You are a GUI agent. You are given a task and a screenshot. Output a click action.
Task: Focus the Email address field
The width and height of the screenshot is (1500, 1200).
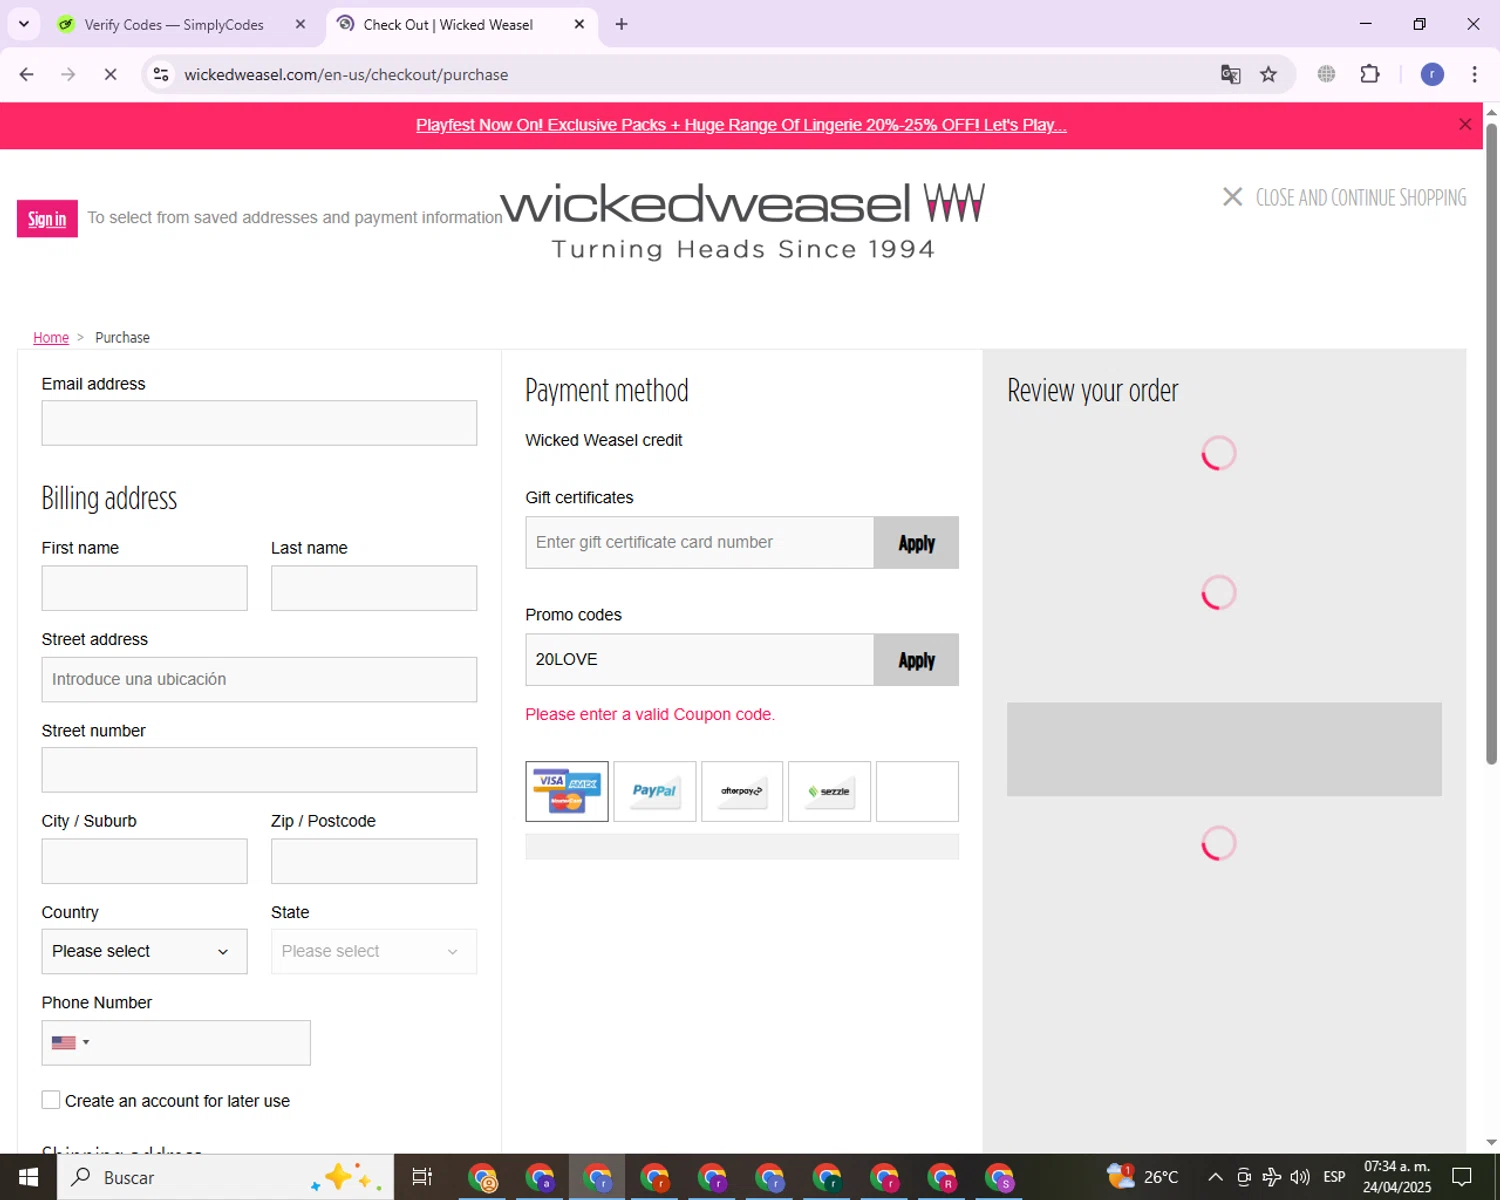coord(259,423)
